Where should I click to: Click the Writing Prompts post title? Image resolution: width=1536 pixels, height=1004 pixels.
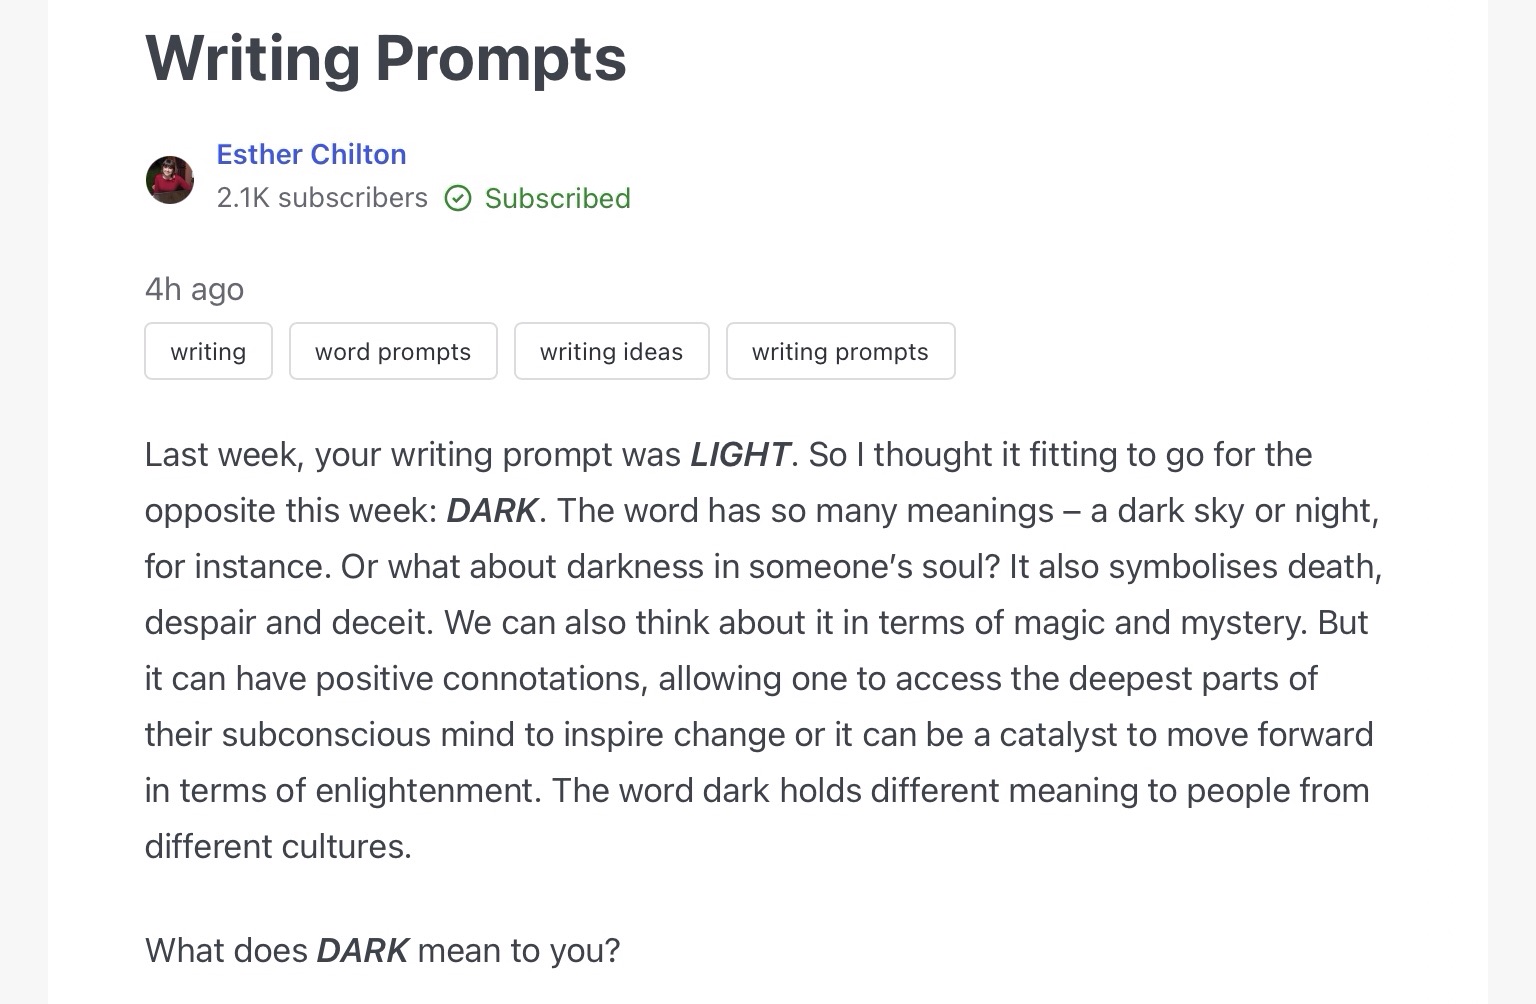(386, 58)
